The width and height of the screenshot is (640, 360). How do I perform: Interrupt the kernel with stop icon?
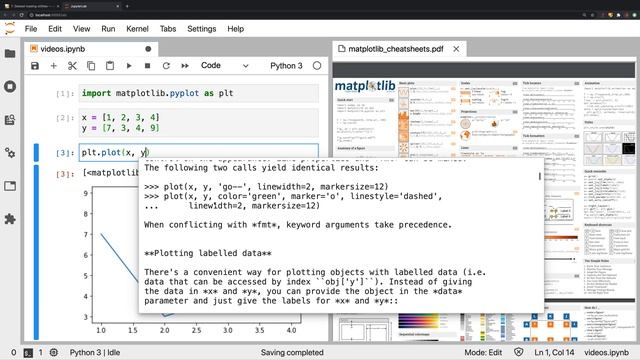[147, 66]
